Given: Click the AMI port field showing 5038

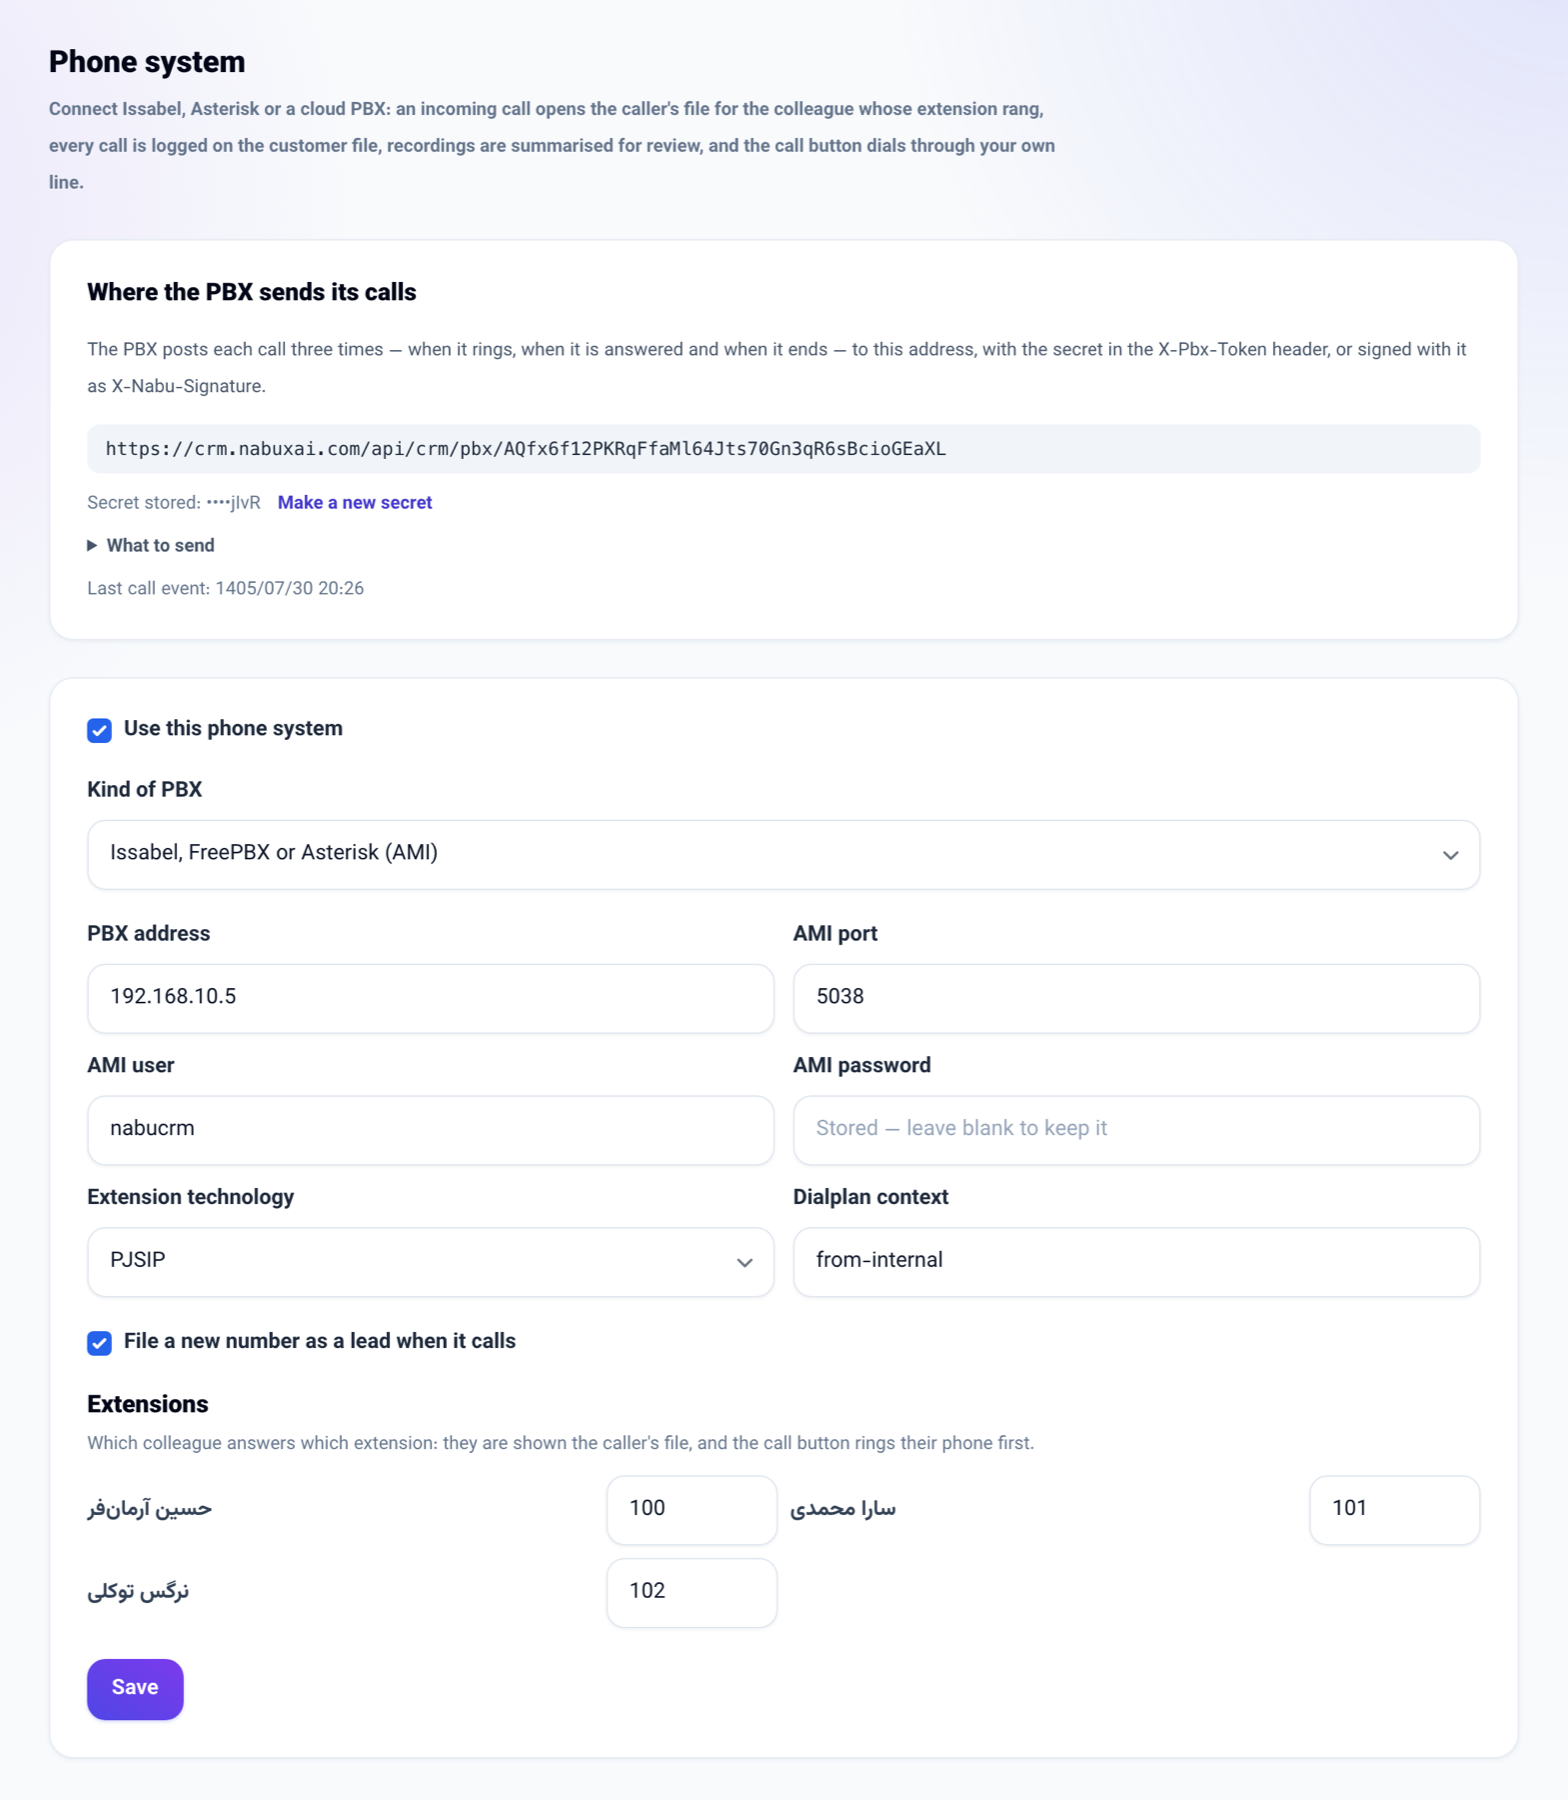Looking at the screenshot, I should [x=1136, y=998].
